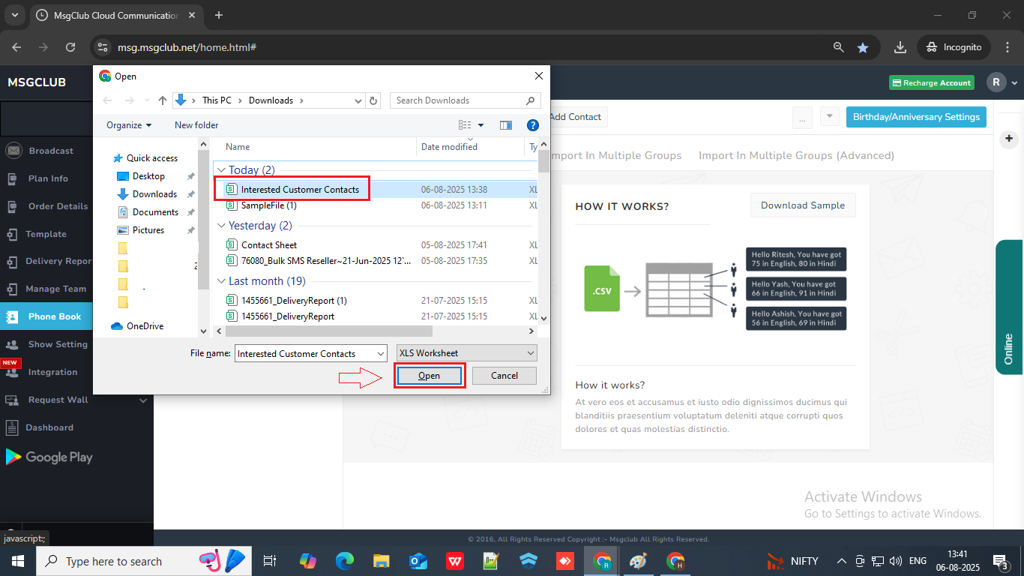Select the 1455661_DeliveryReport (1) file
The height and width of the screenshot is (576, 1024).
coord(294,300)
